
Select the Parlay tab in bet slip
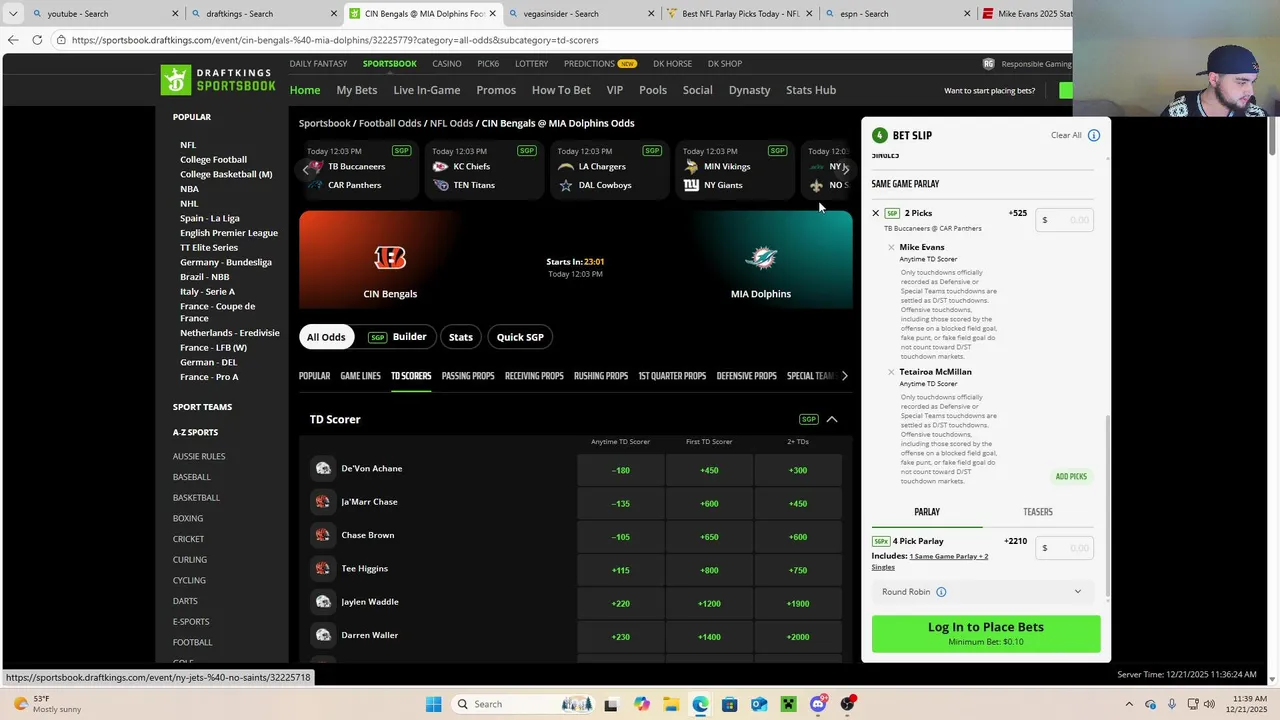pyautogui.click(x=927, y=512)
